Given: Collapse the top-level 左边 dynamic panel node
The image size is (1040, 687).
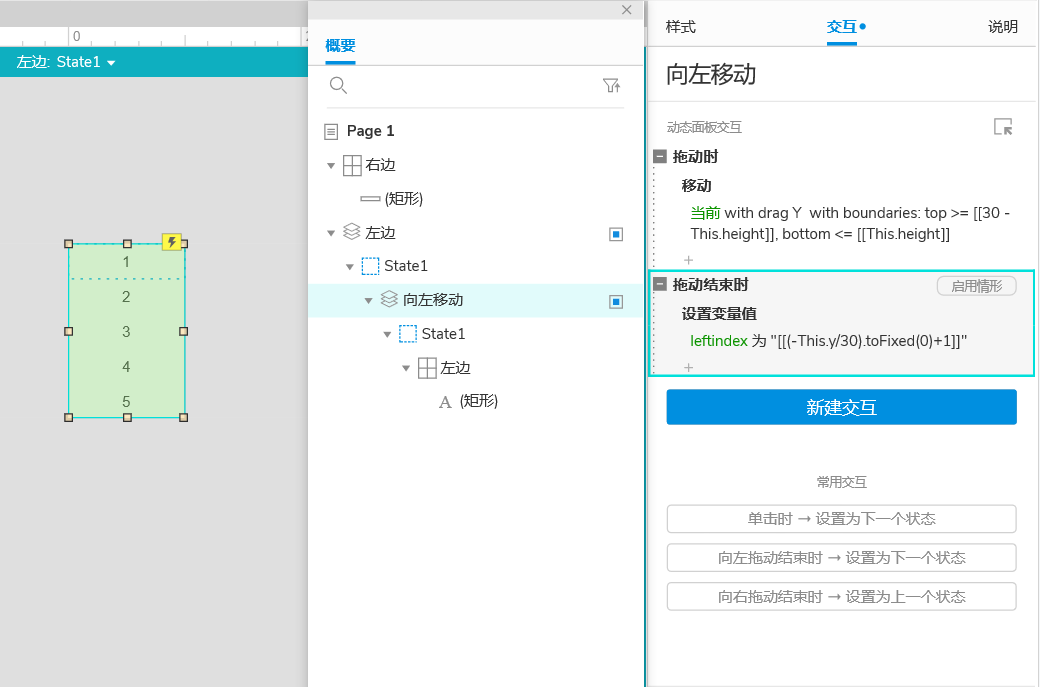Looking at the screenshot, I should click(331, 233).
